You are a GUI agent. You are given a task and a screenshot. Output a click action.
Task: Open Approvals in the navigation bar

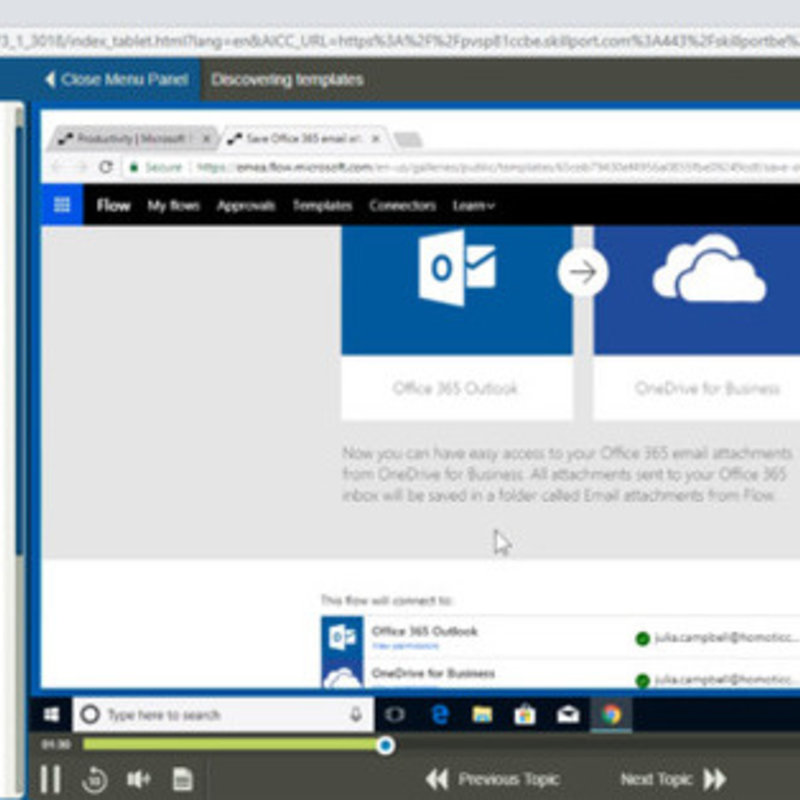coord(246,206)
